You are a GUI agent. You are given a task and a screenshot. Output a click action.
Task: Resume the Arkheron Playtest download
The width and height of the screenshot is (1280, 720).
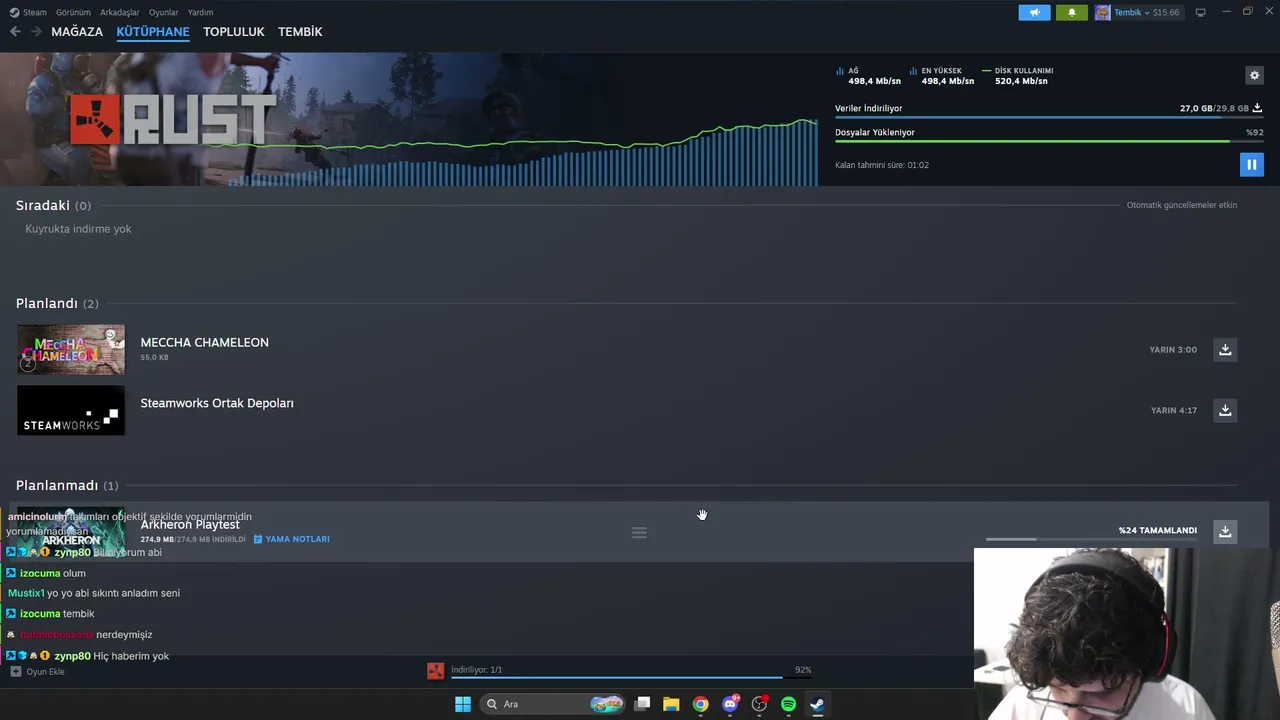(1225, 531)
